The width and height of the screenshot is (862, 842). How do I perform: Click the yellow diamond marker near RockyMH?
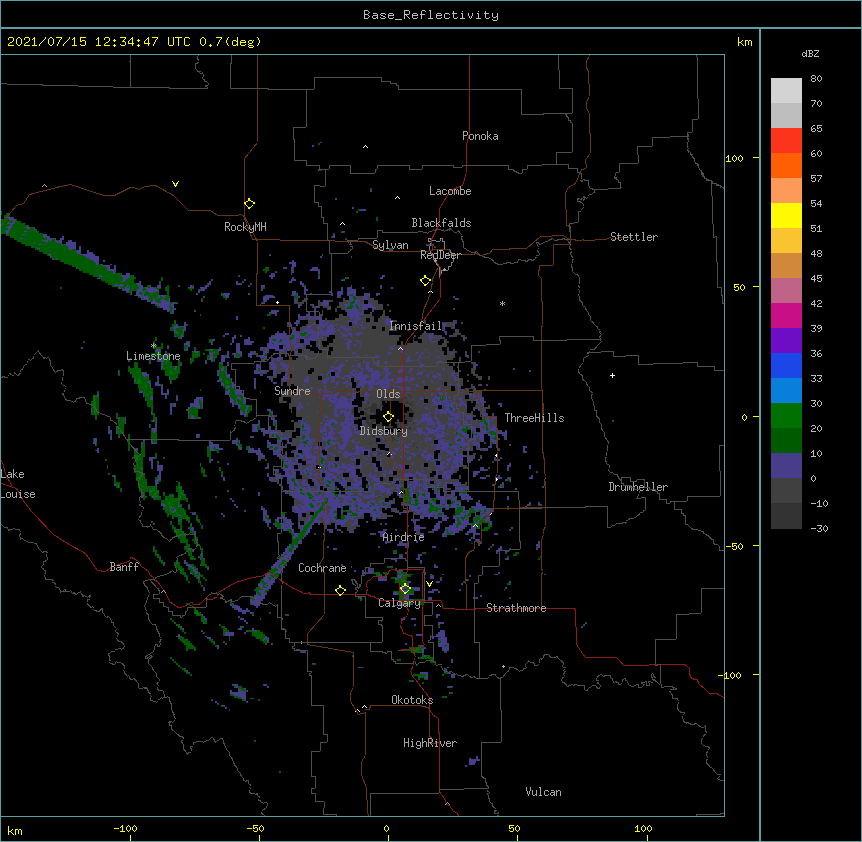(x=249, y=204)
